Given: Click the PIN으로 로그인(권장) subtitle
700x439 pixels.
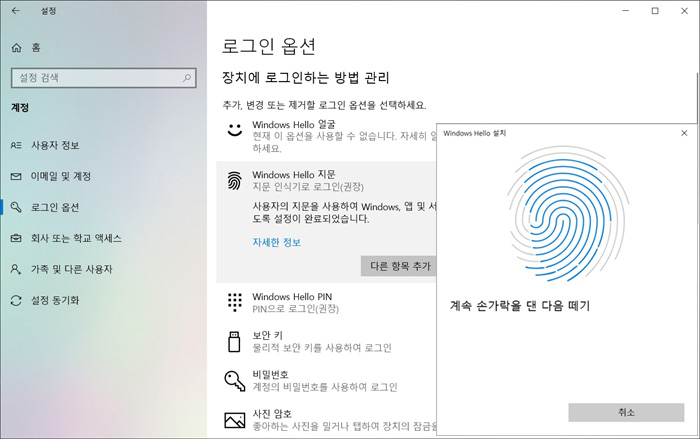Looking at the screenshot, I should 296,309.
